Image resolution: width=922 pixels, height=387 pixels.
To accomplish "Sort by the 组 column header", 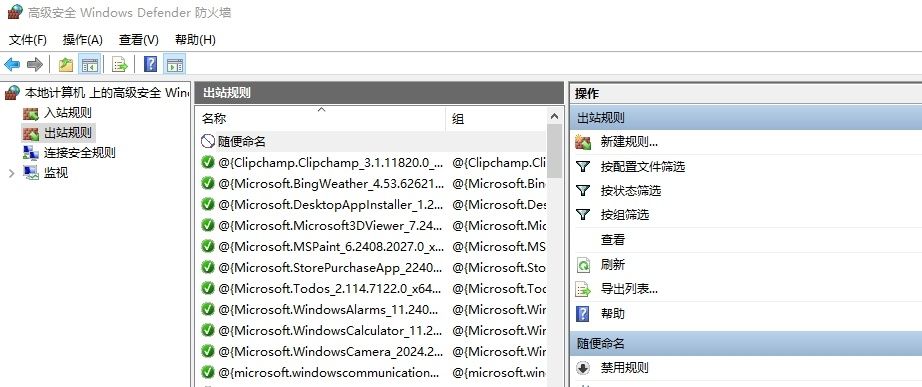I will coord(496,118).
